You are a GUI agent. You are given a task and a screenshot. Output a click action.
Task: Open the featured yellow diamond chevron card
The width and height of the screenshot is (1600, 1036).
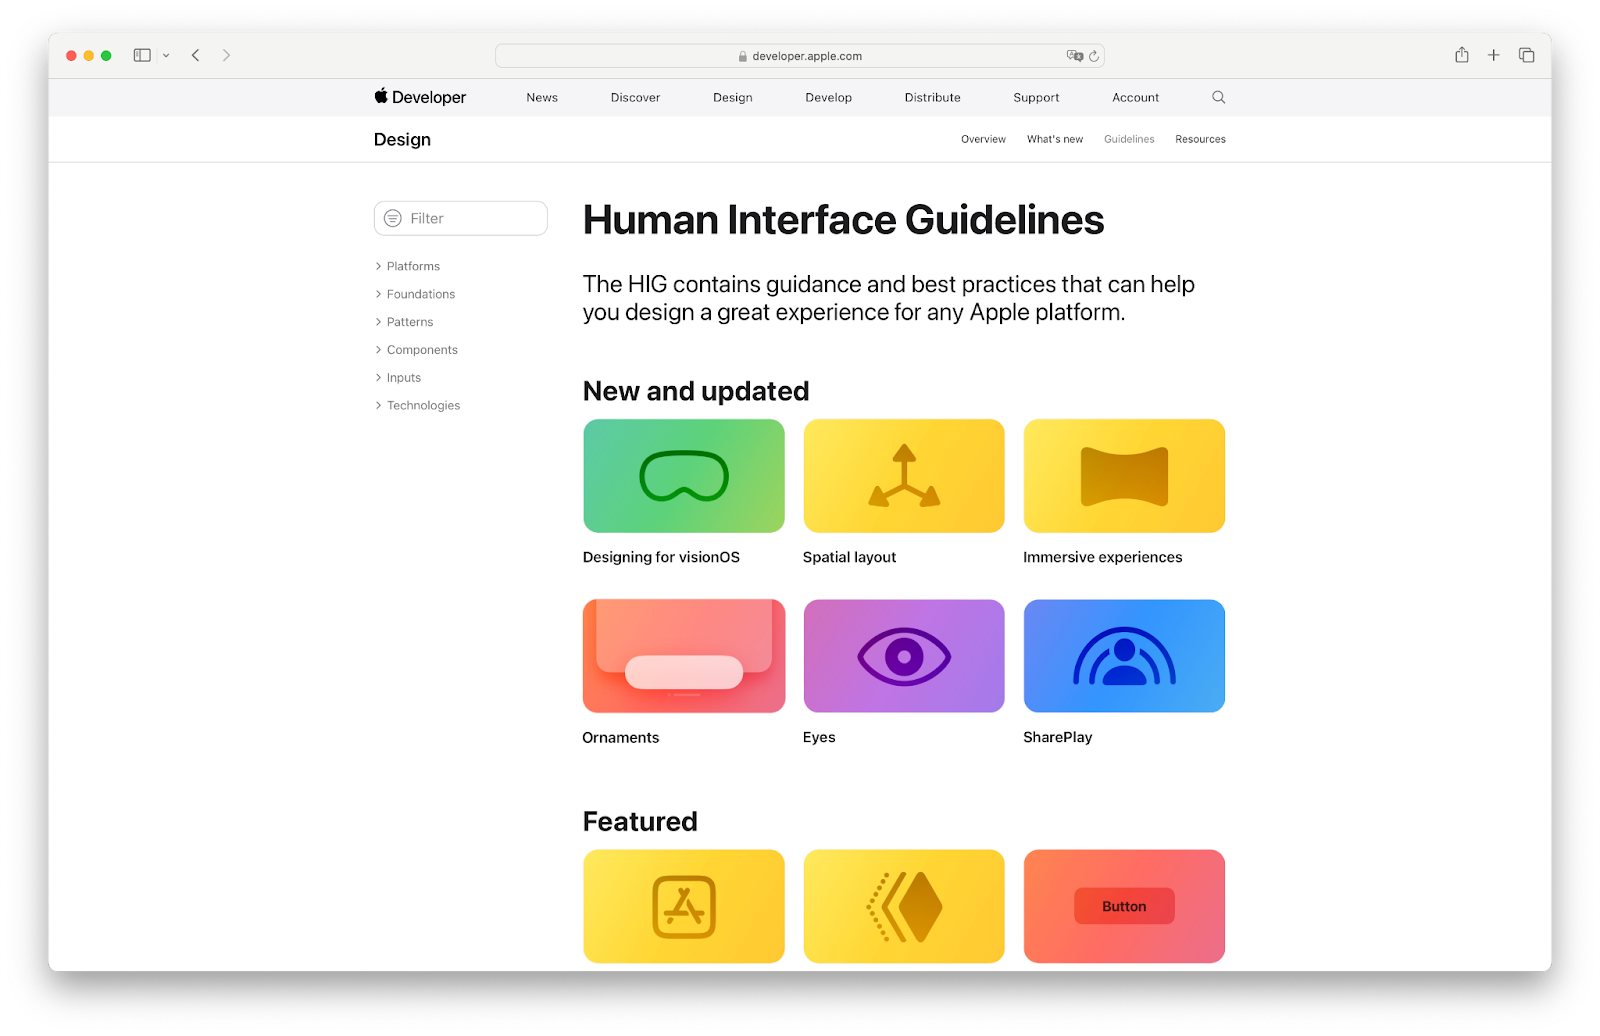point(904,906)
